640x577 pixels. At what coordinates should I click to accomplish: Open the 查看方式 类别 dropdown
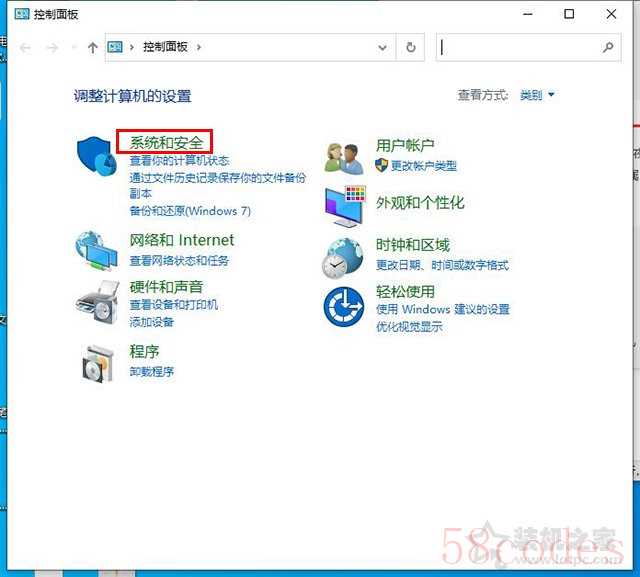click(537, 95)
